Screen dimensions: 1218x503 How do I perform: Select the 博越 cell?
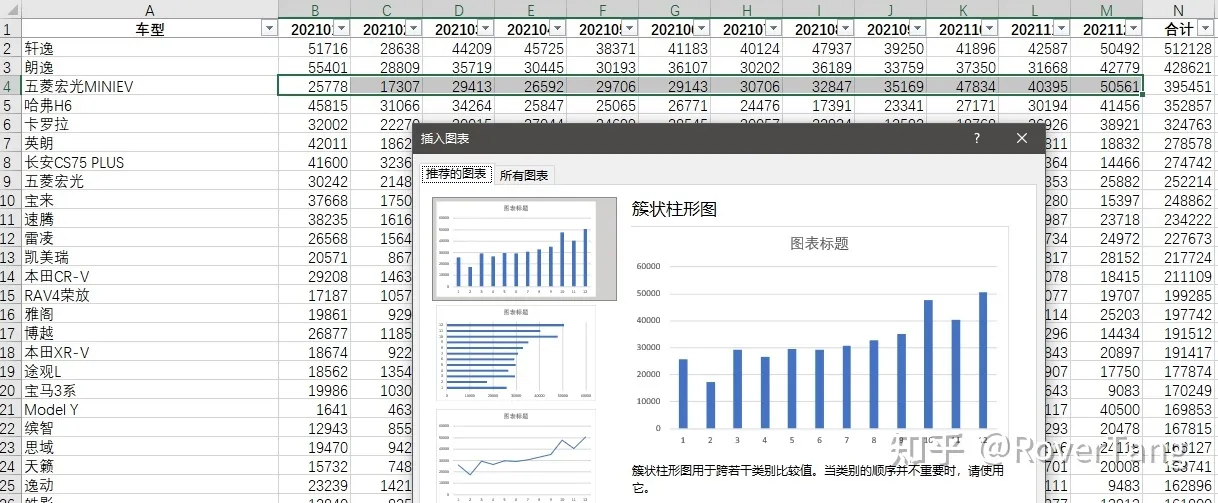tap(150, 333)
